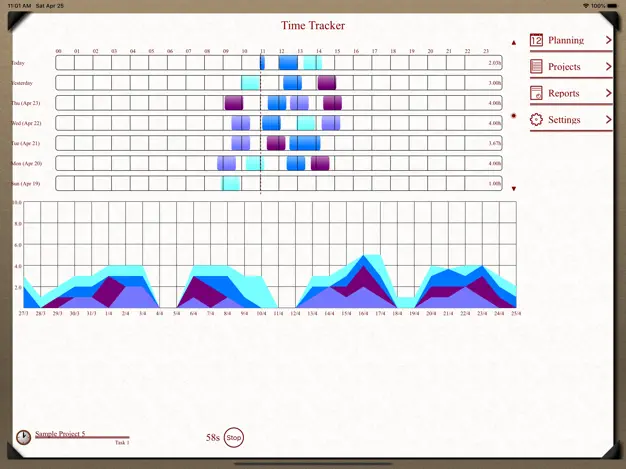Screen dimensions: 626x469
Task: Expand the Settings chevron arrow
Action: (x=608, y=119)
